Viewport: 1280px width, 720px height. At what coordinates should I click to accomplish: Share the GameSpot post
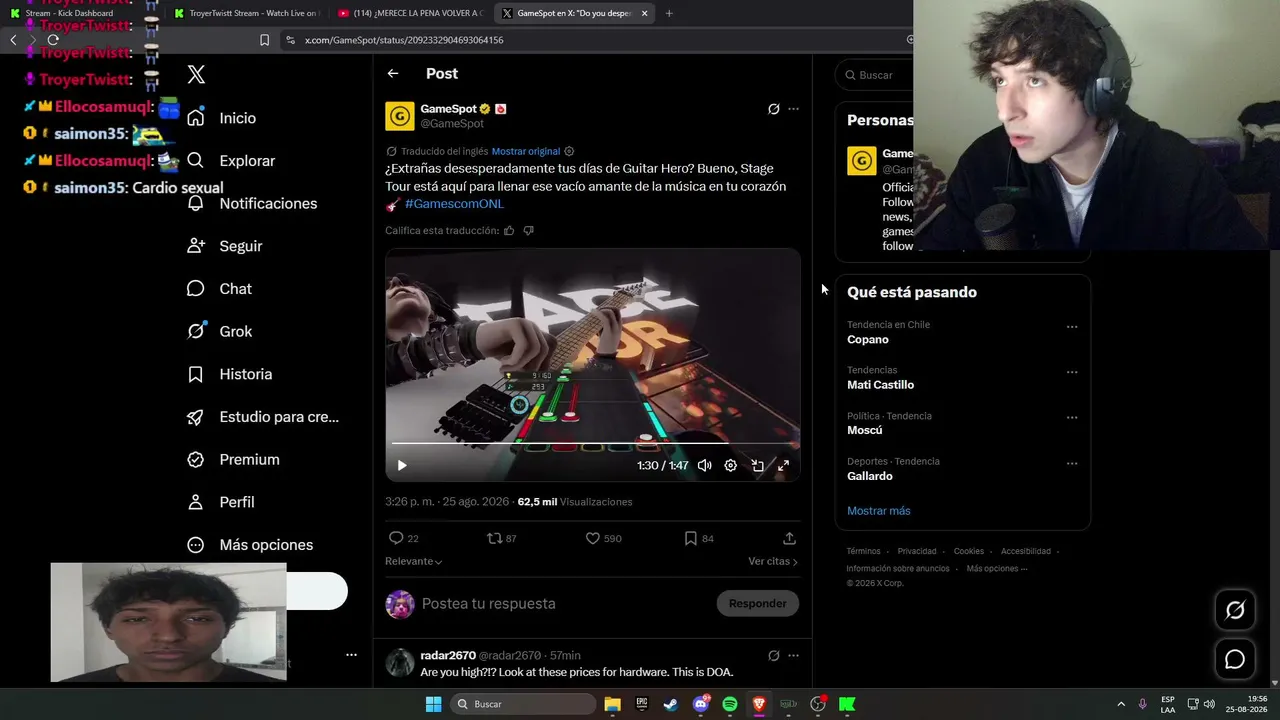(x=789, y=538)
